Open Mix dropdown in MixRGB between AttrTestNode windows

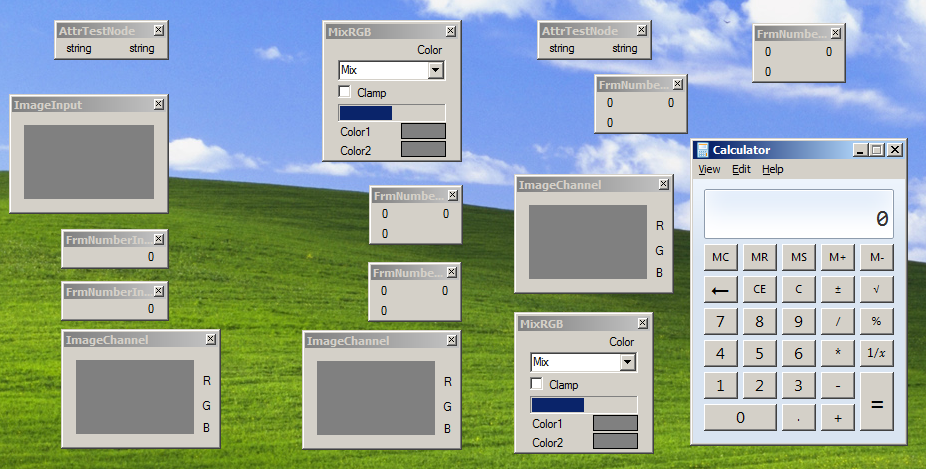(x=436, y=70)
